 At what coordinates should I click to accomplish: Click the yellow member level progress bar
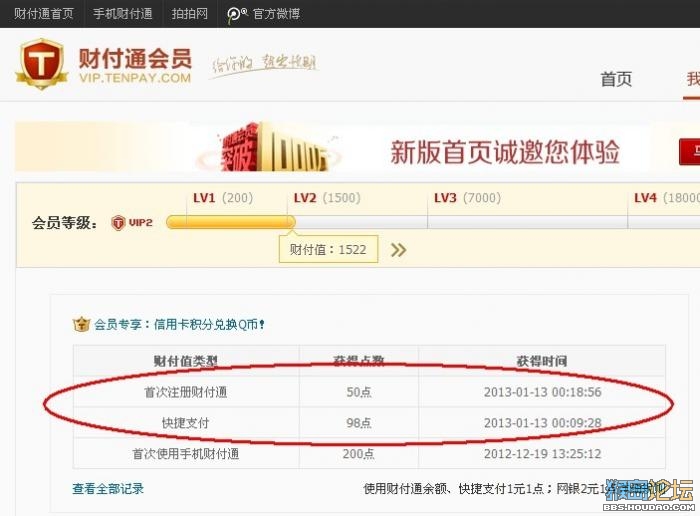click(x=230, y=222)
